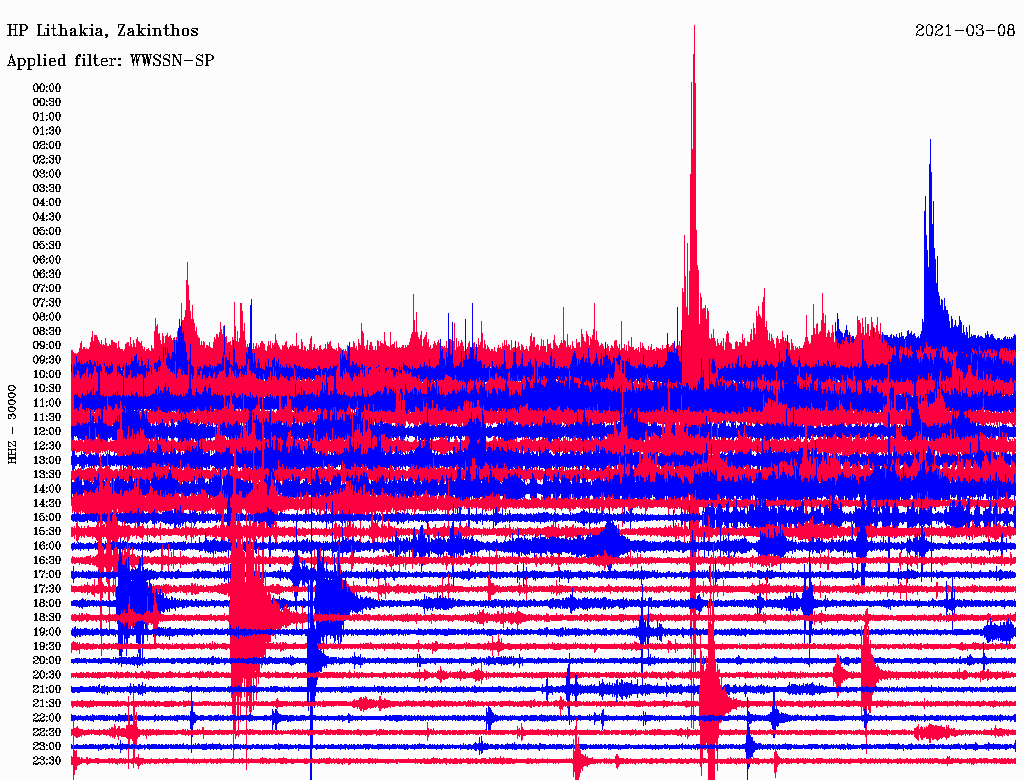Select the 17:30 time label
This screenshot has width=1024, height=780.
[x=47, y=589]
